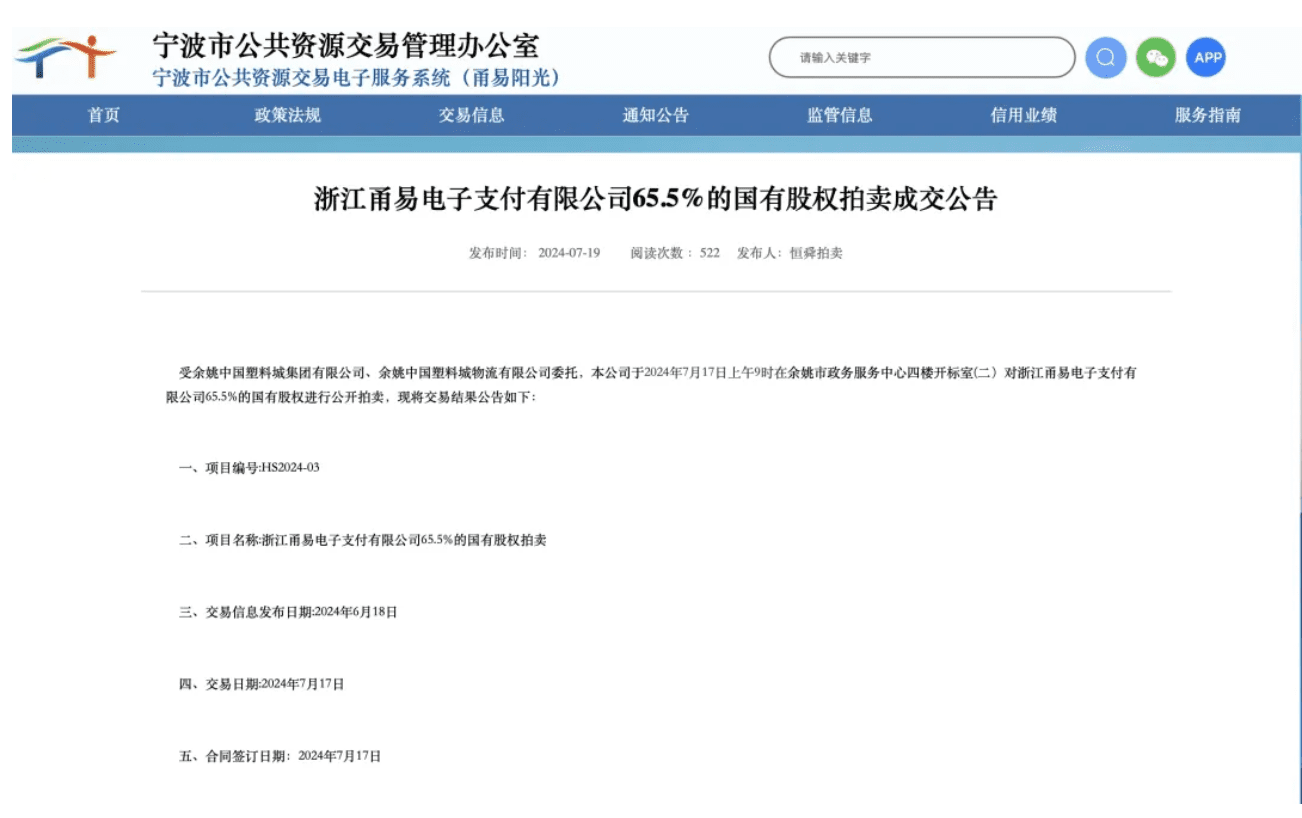Image resolution: width=1302 pixels, height=818 pixels.
Task: Focus the 请输入关键字 search field
Action: pyautogui.click(x=922, y=58)
